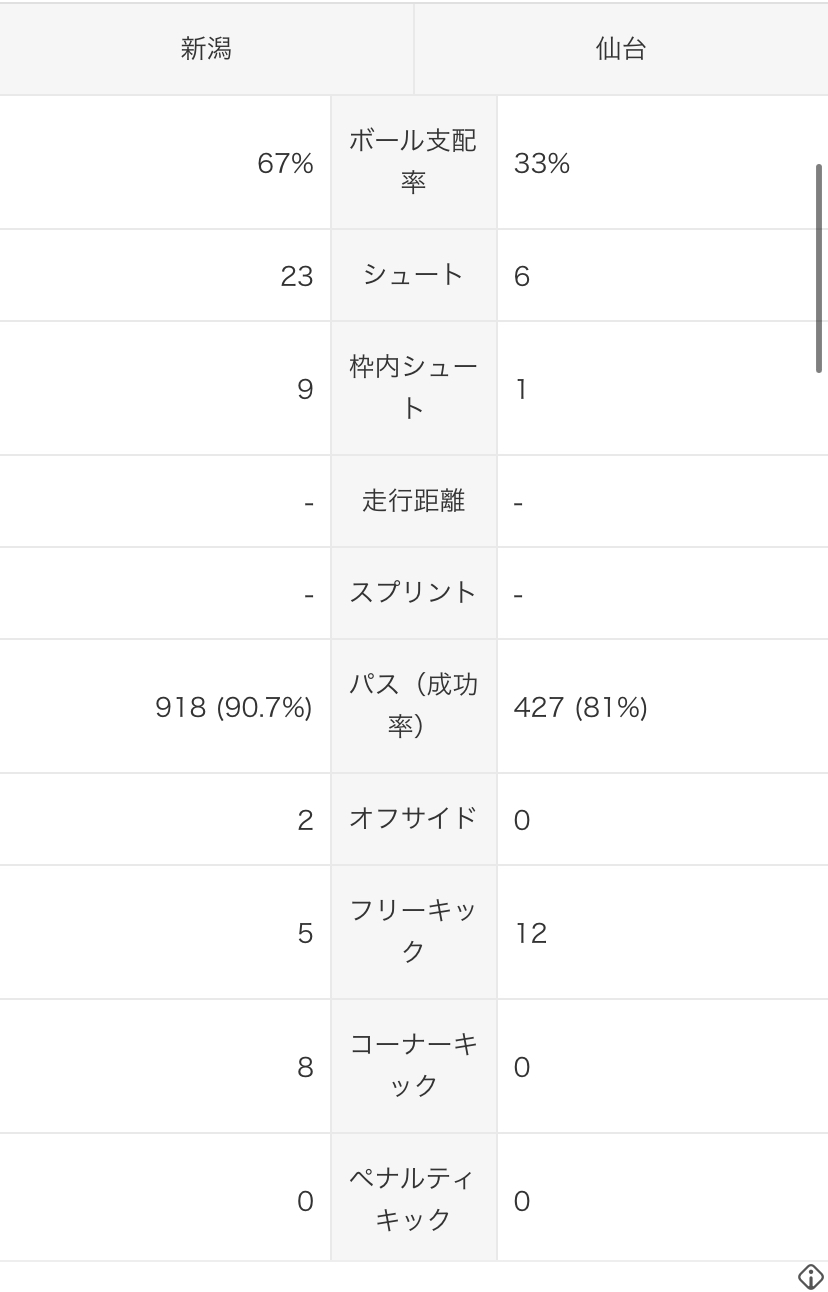
Task: Click the 走行距離 row label
Action: [x=413, y=501]
